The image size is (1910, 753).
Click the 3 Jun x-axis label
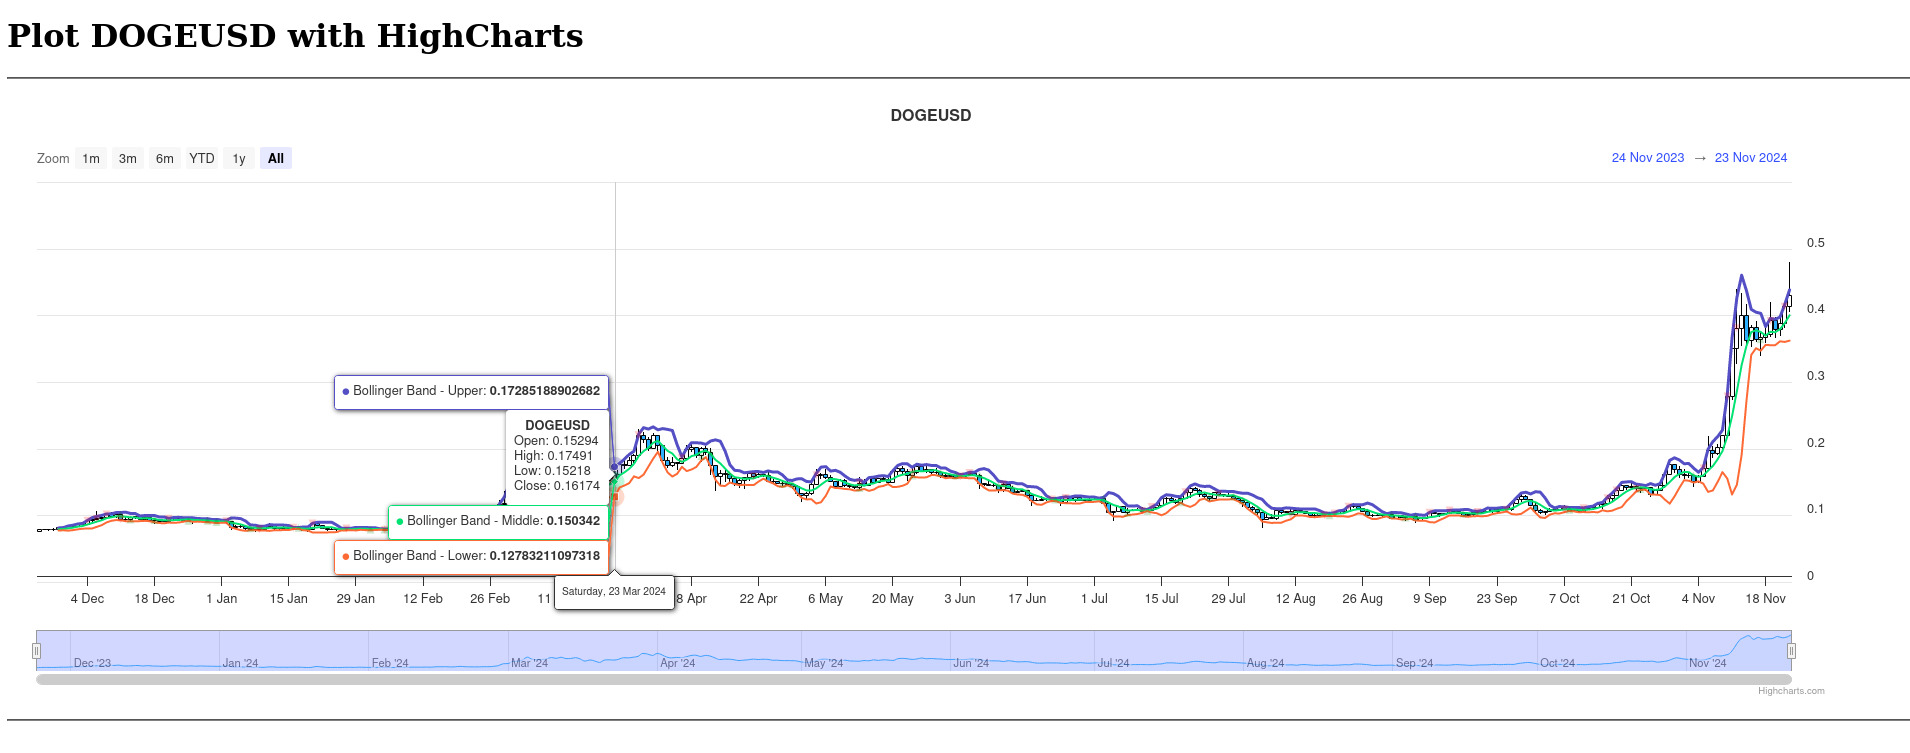click(x=960, y=599)
